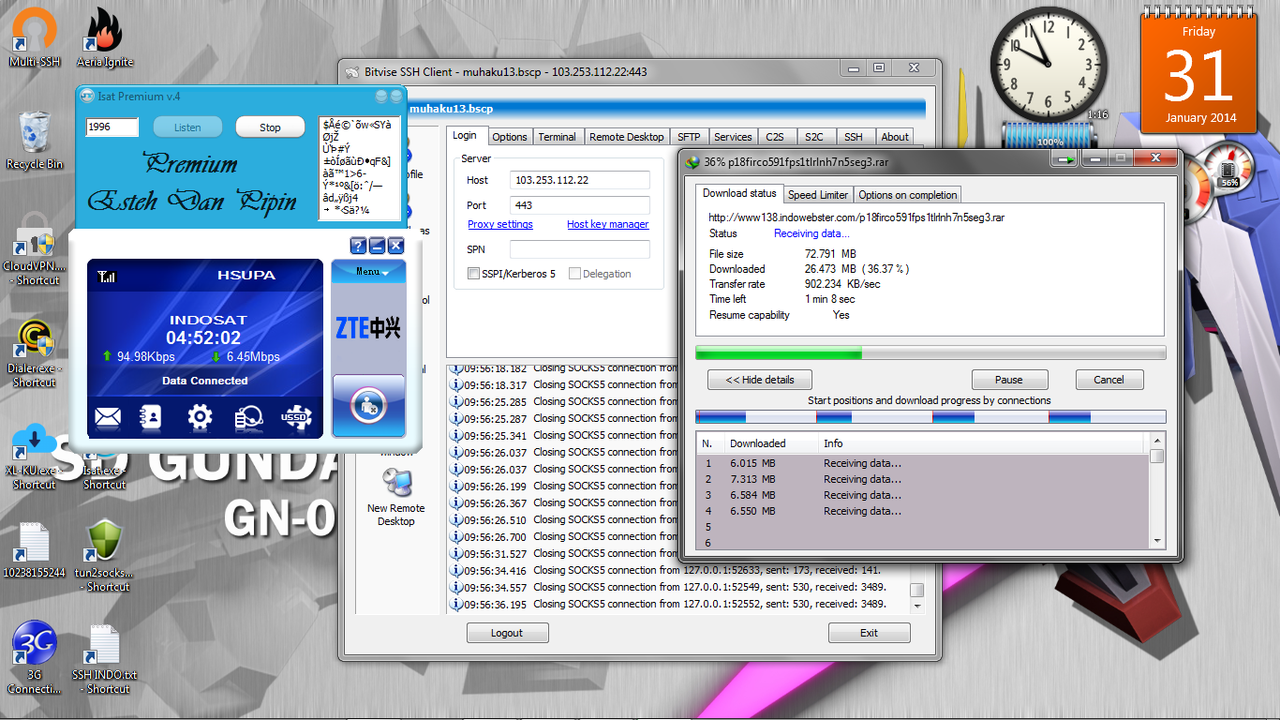The height and width of the screenshot is (720, 1280).
Task: Pause the download
Action: [x=1009, y=380]
